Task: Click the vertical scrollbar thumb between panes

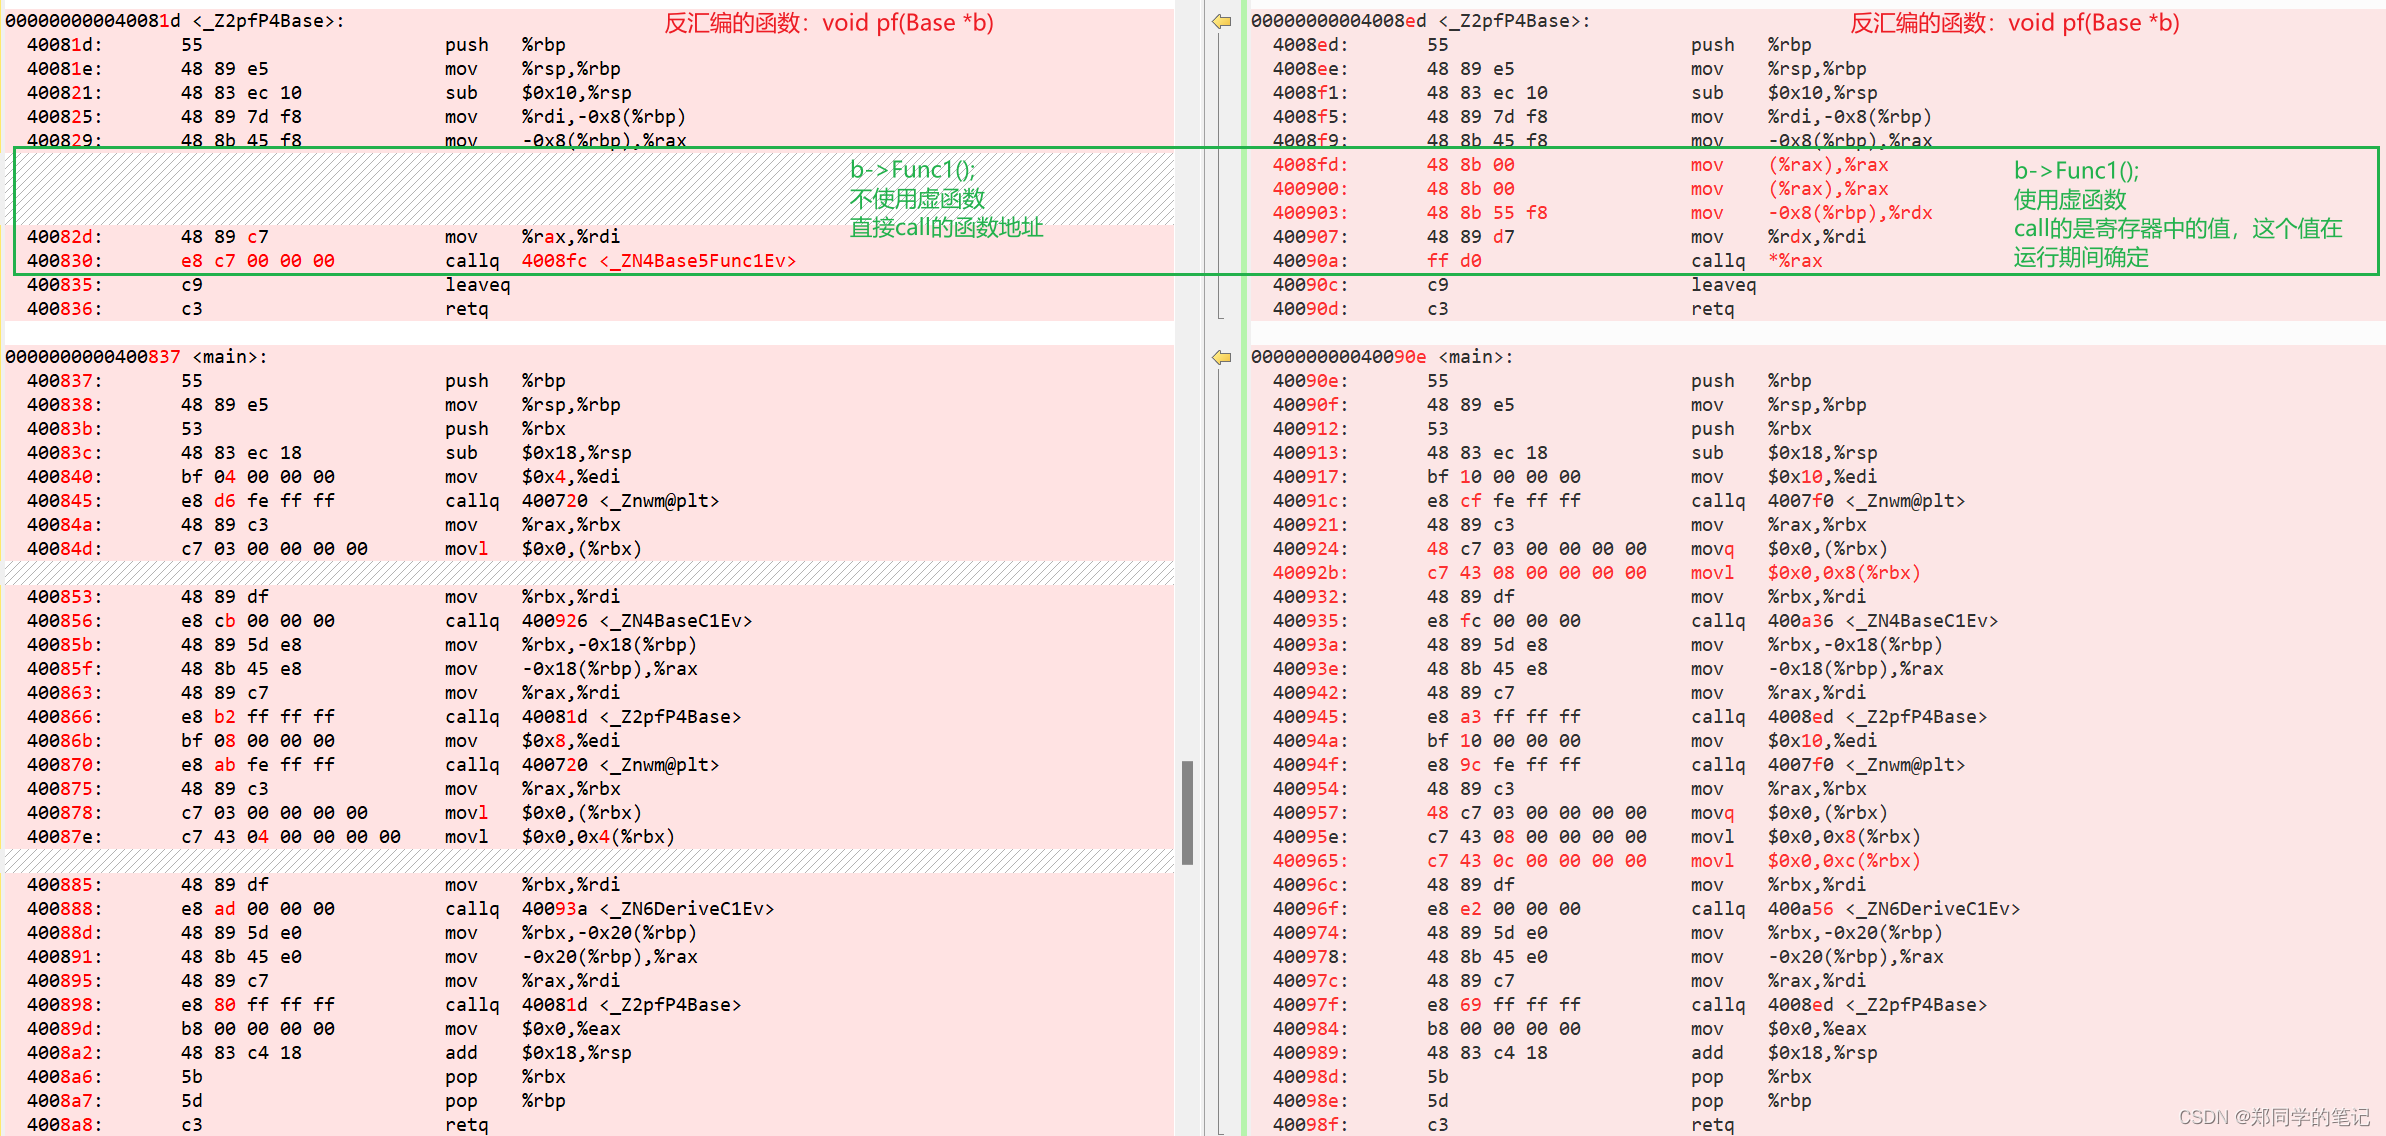Action: pyautogui.click(x=1187, y=813)
